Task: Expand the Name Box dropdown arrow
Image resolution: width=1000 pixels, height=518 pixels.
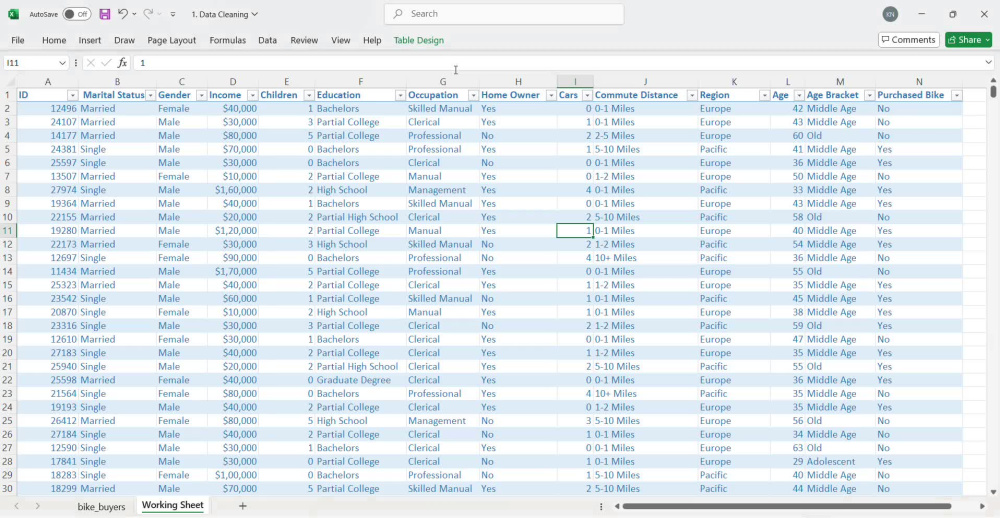Action: pyautogui.click(x=62, y=63)
